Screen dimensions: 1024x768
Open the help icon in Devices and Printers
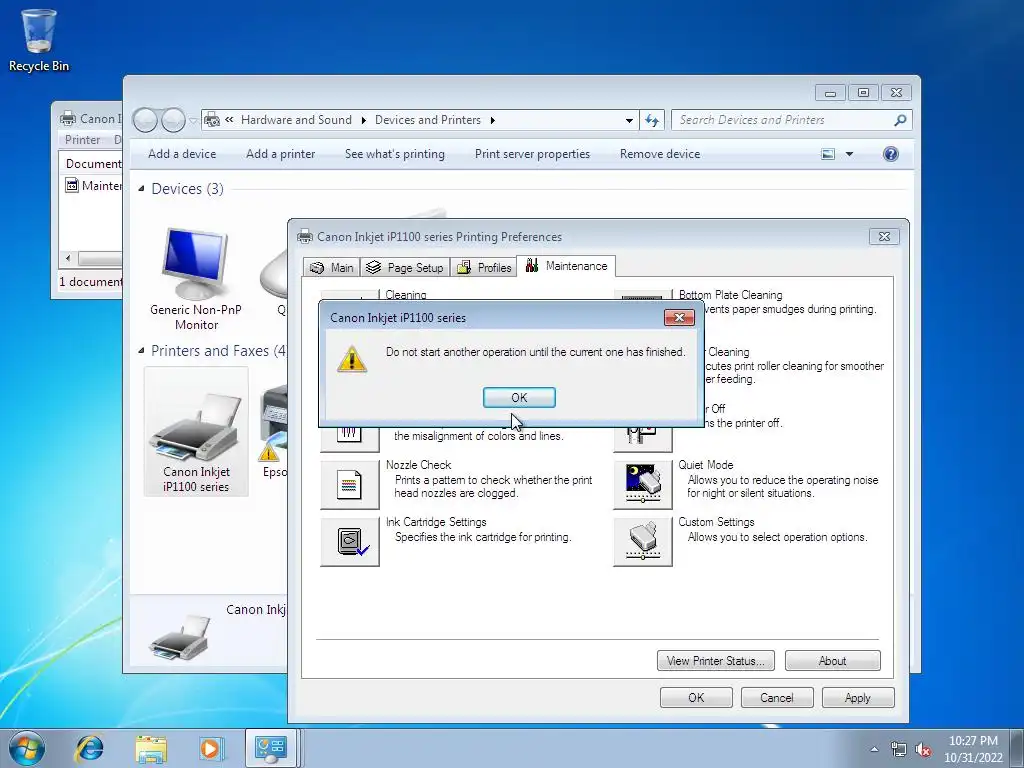891,154
